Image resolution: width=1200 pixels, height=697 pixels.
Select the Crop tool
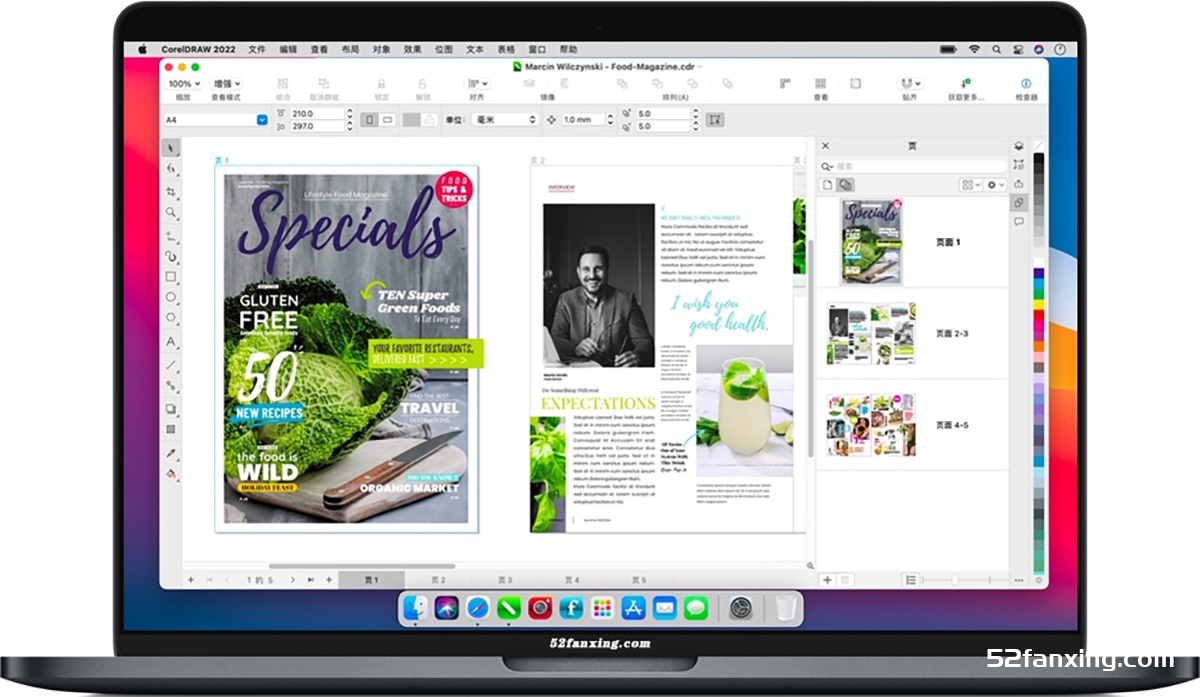tap(171, 191)
